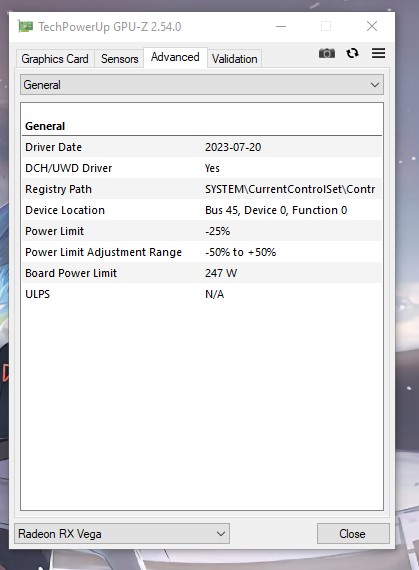Click the TechPowerUp GPU-Z 2.54.0 title
Viewport: 419px width, 570px height.
click(x=110, y=27)
